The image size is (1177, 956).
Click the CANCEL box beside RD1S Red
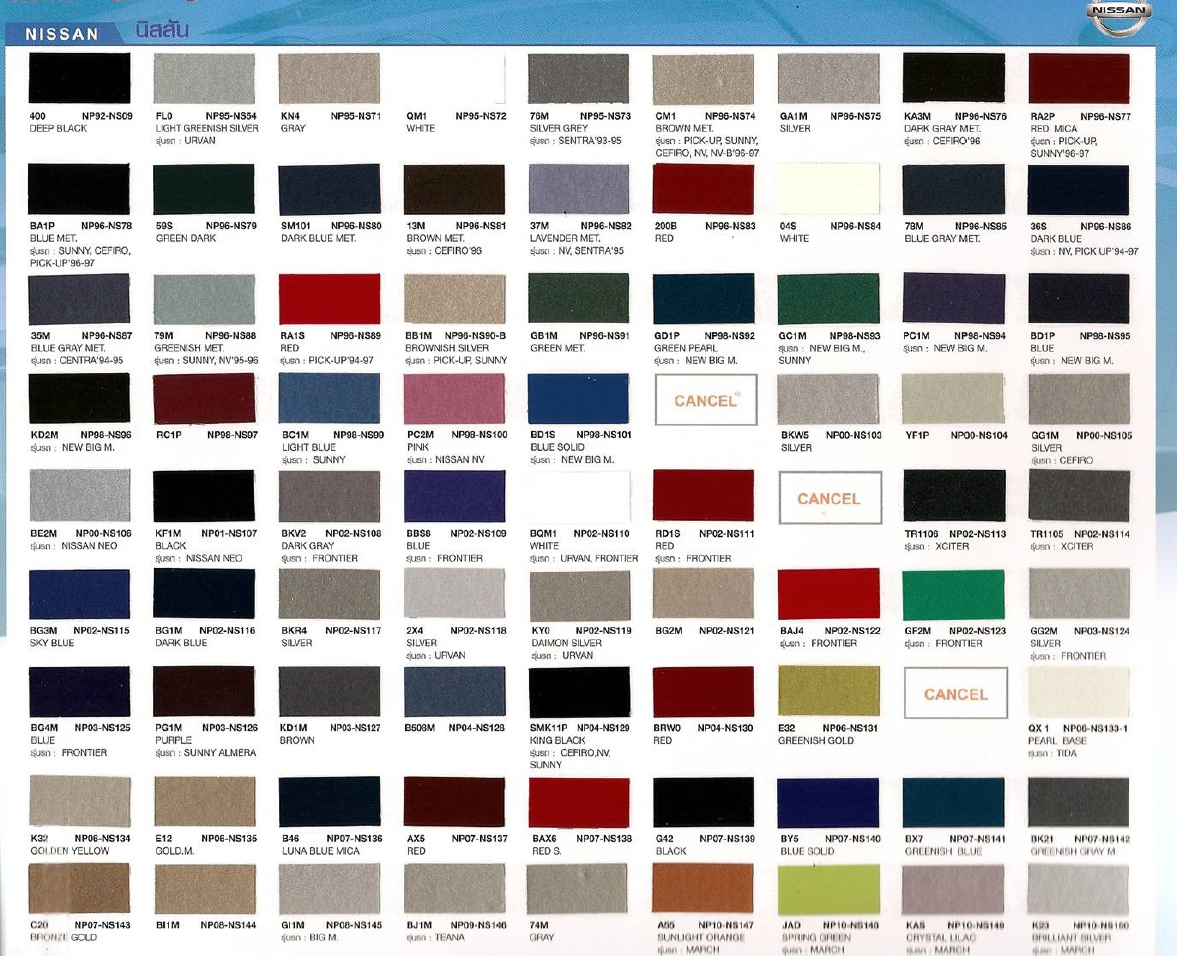pyautogui.click(x=830, y=498)
